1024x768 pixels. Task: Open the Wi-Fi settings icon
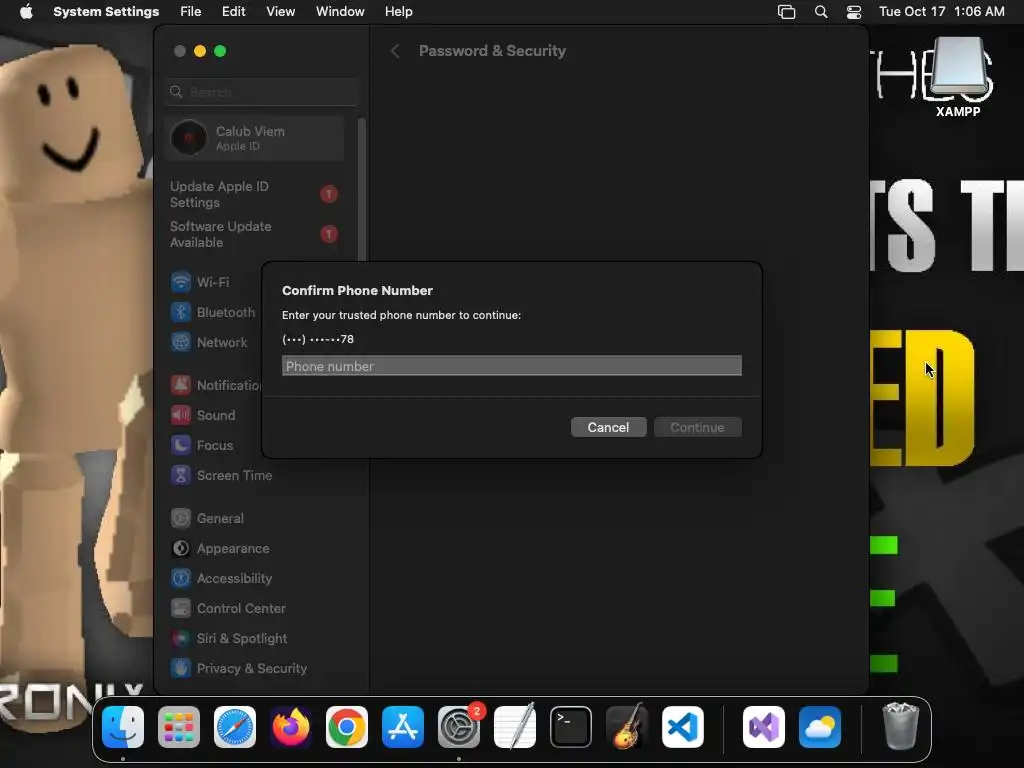coord(181,282)
